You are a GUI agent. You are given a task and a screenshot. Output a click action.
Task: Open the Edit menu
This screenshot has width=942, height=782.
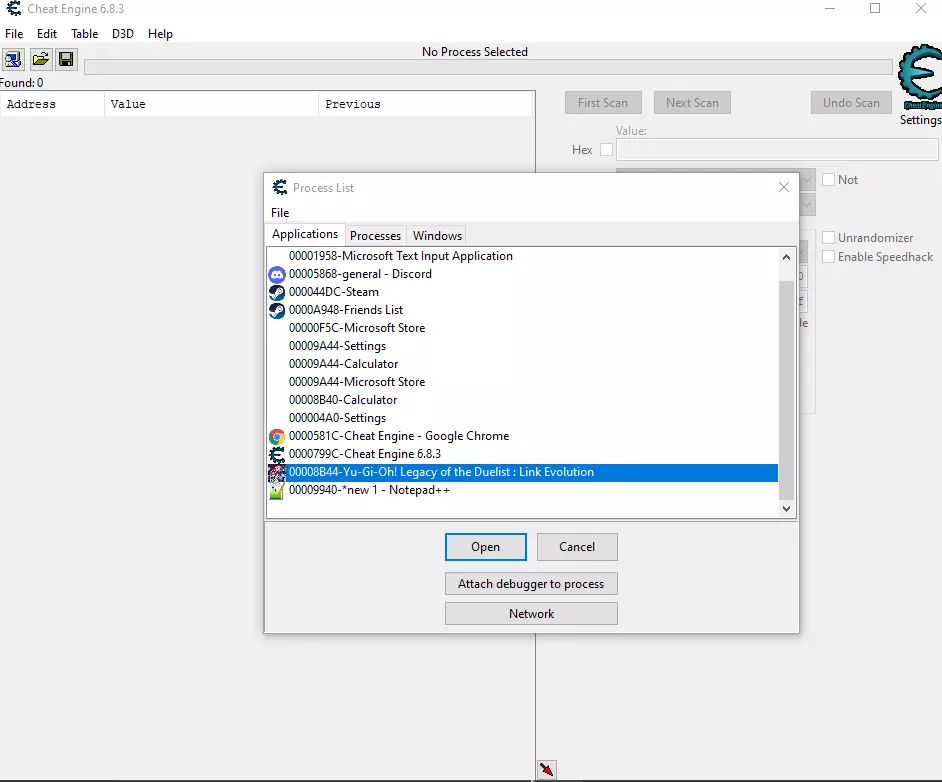pos(47,34)
